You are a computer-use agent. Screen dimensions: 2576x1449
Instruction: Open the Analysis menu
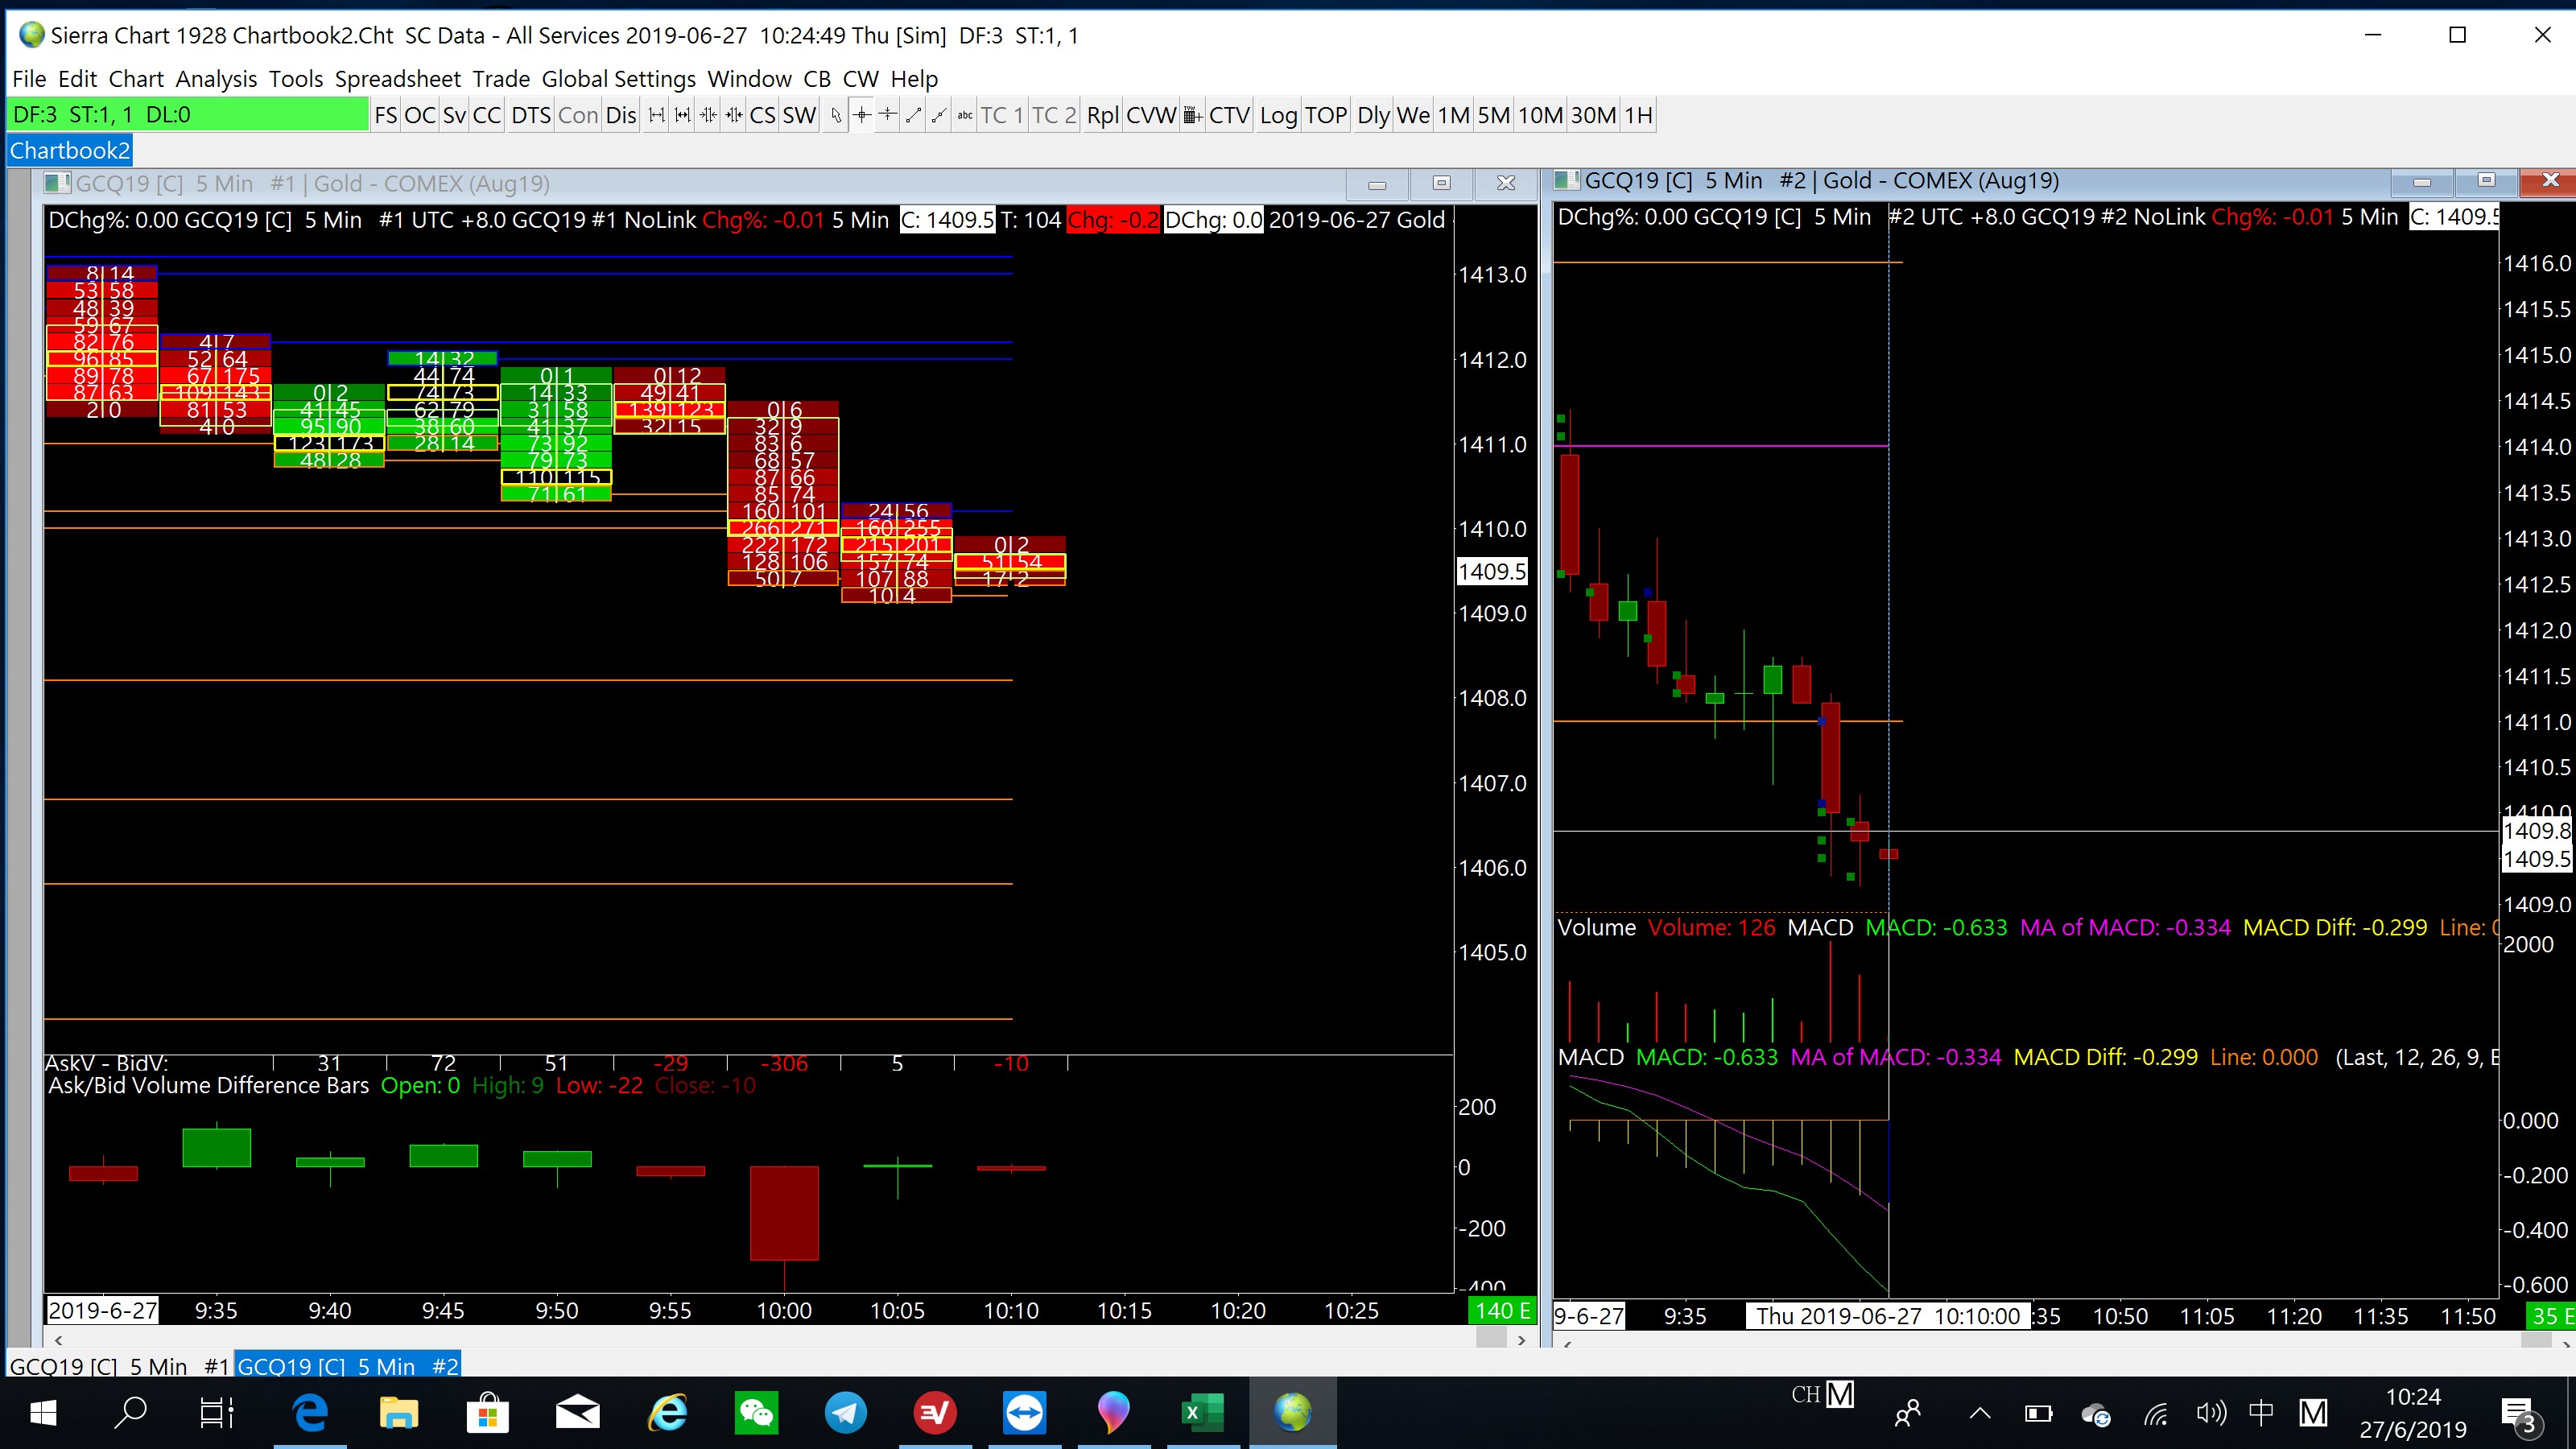216,79
